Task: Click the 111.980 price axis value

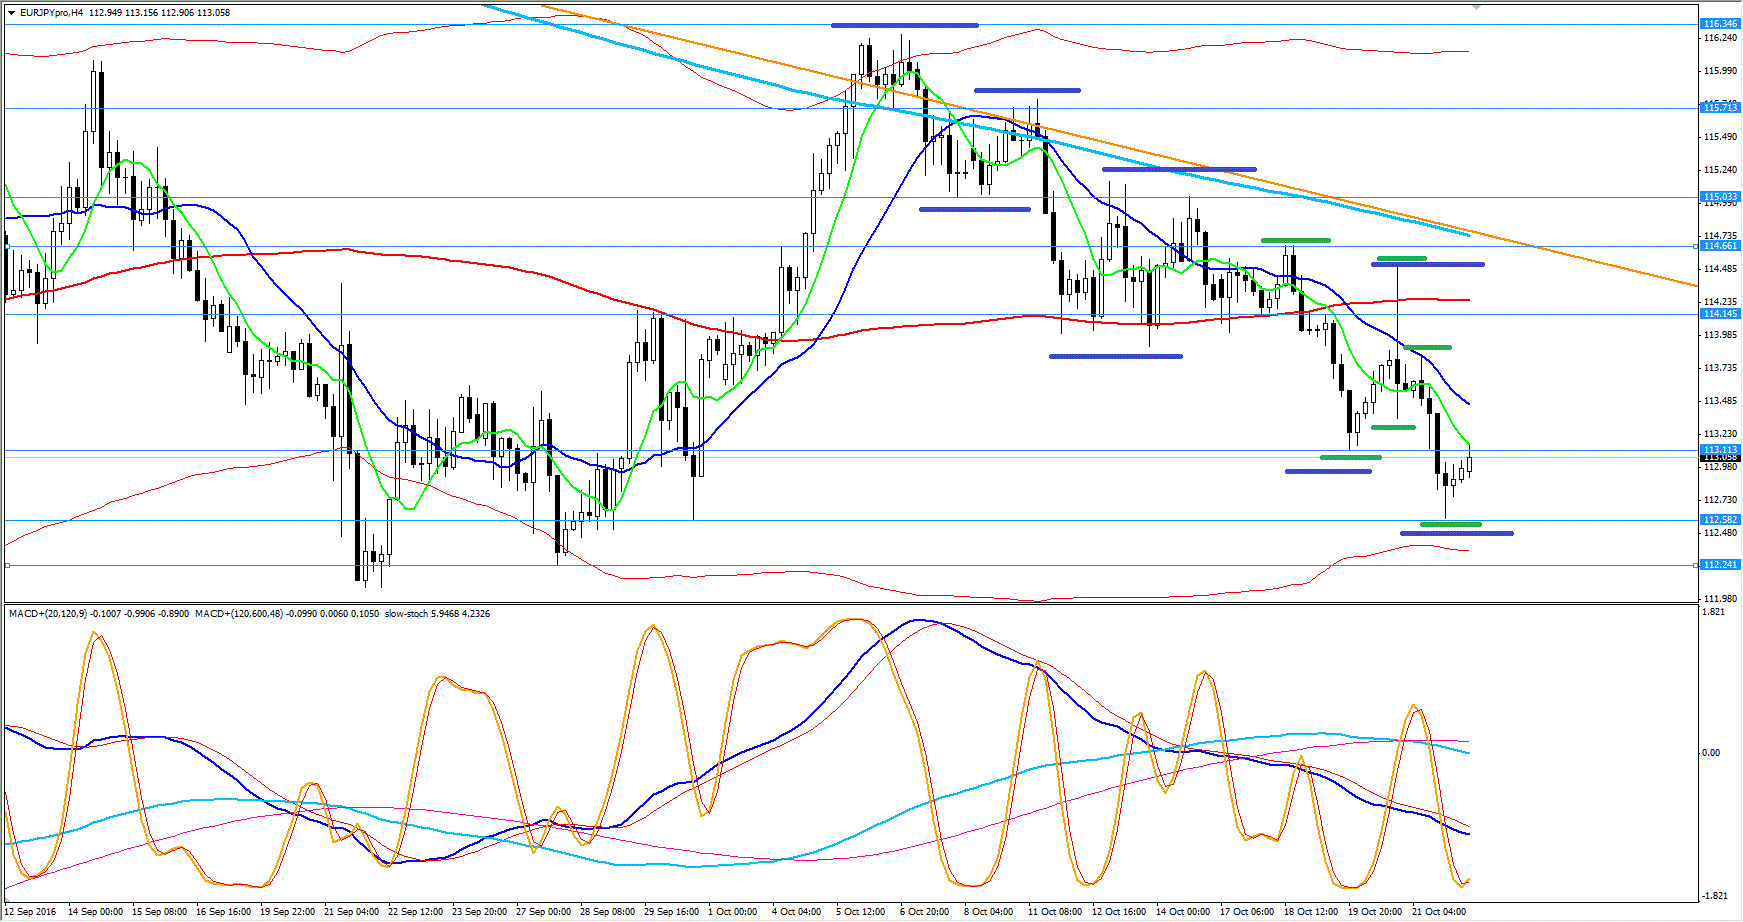Action: point(1719,599)
